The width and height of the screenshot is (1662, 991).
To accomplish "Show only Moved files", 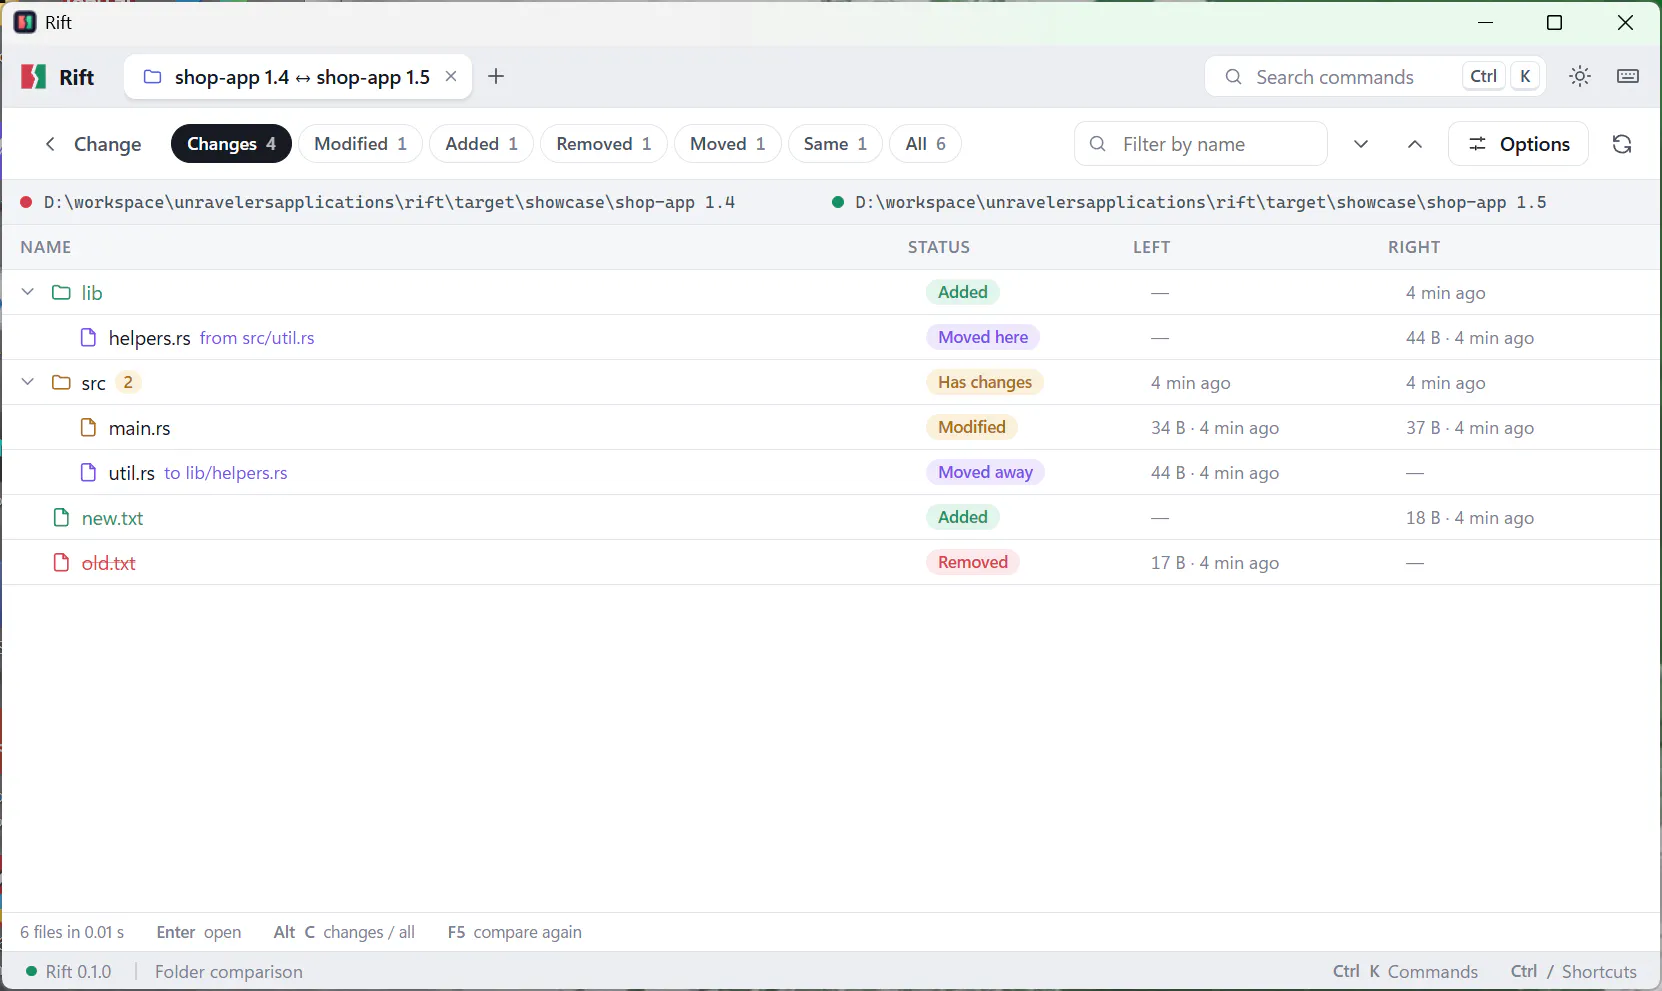I will point(727,144).
